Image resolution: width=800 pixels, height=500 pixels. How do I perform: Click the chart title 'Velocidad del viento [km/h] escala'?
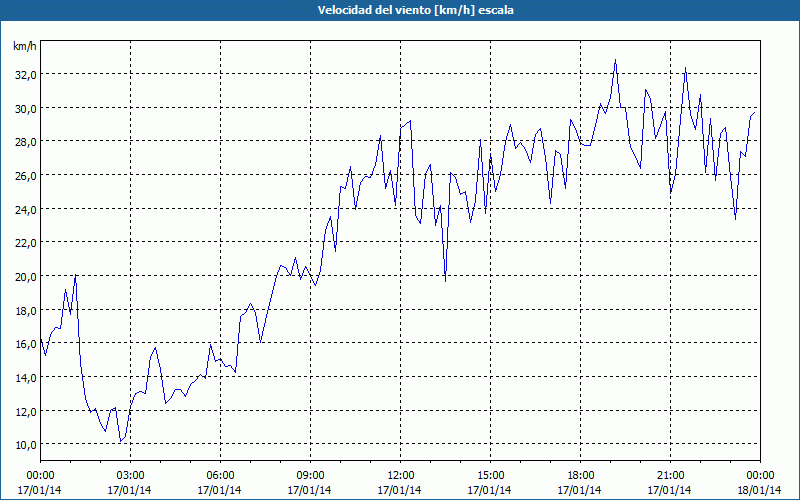coord(415,10)
